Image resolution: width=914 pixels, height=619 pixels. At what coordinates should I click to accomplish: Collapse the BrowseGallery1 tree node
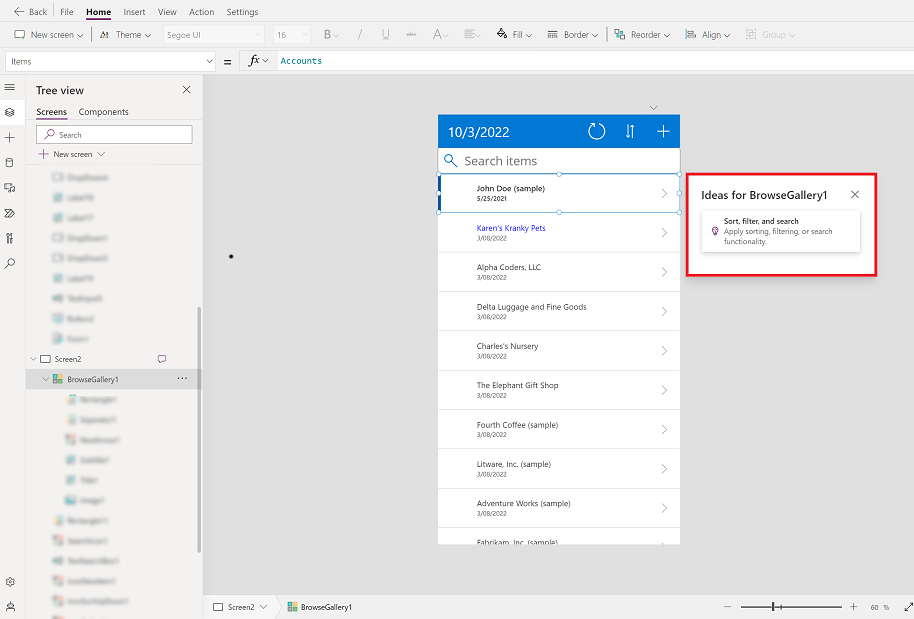45,379
